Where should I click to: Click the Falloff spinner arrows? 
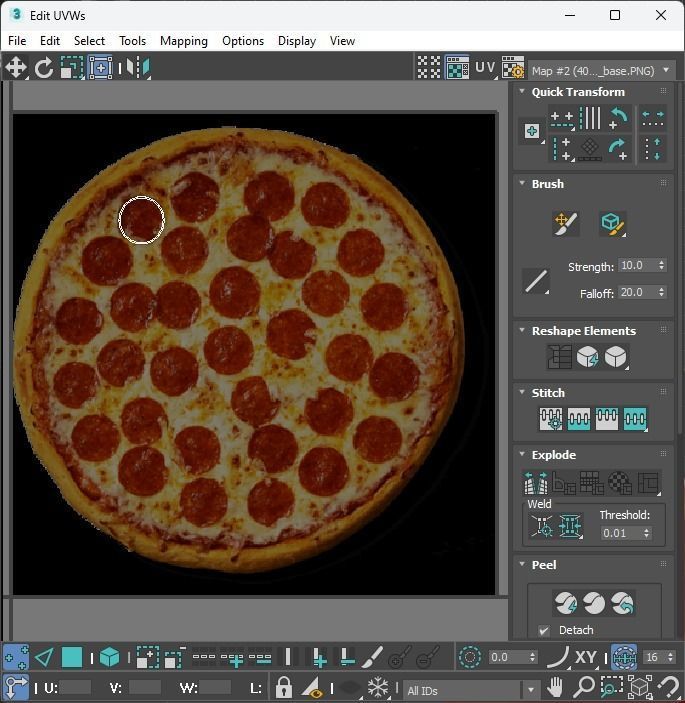(661, 292)
